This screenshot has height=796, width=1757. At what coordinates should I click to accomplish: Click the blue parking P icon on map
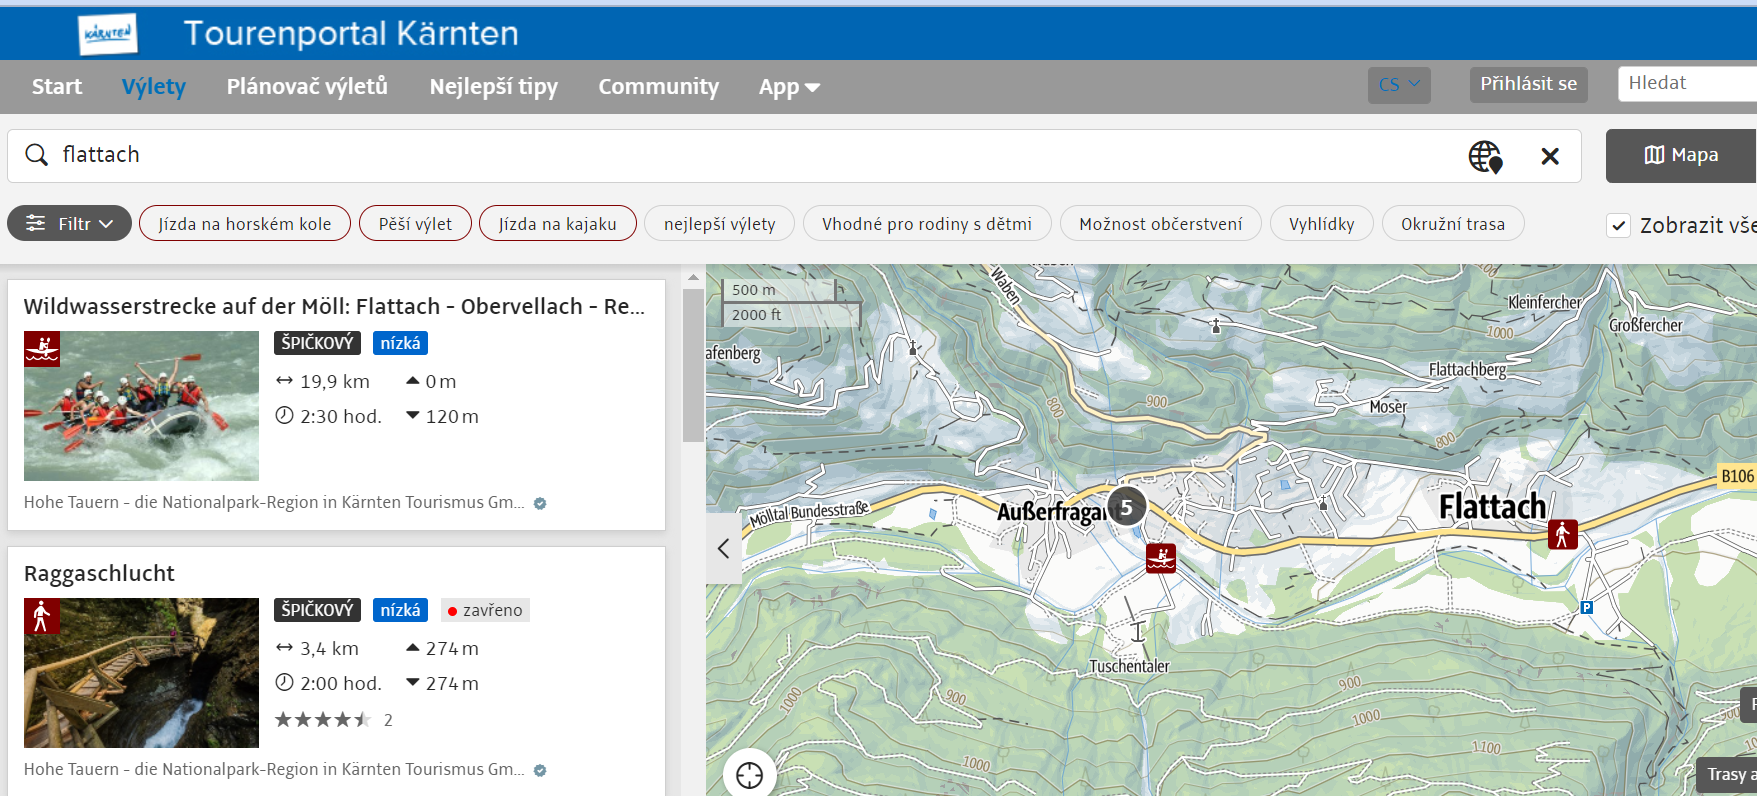1586,607
